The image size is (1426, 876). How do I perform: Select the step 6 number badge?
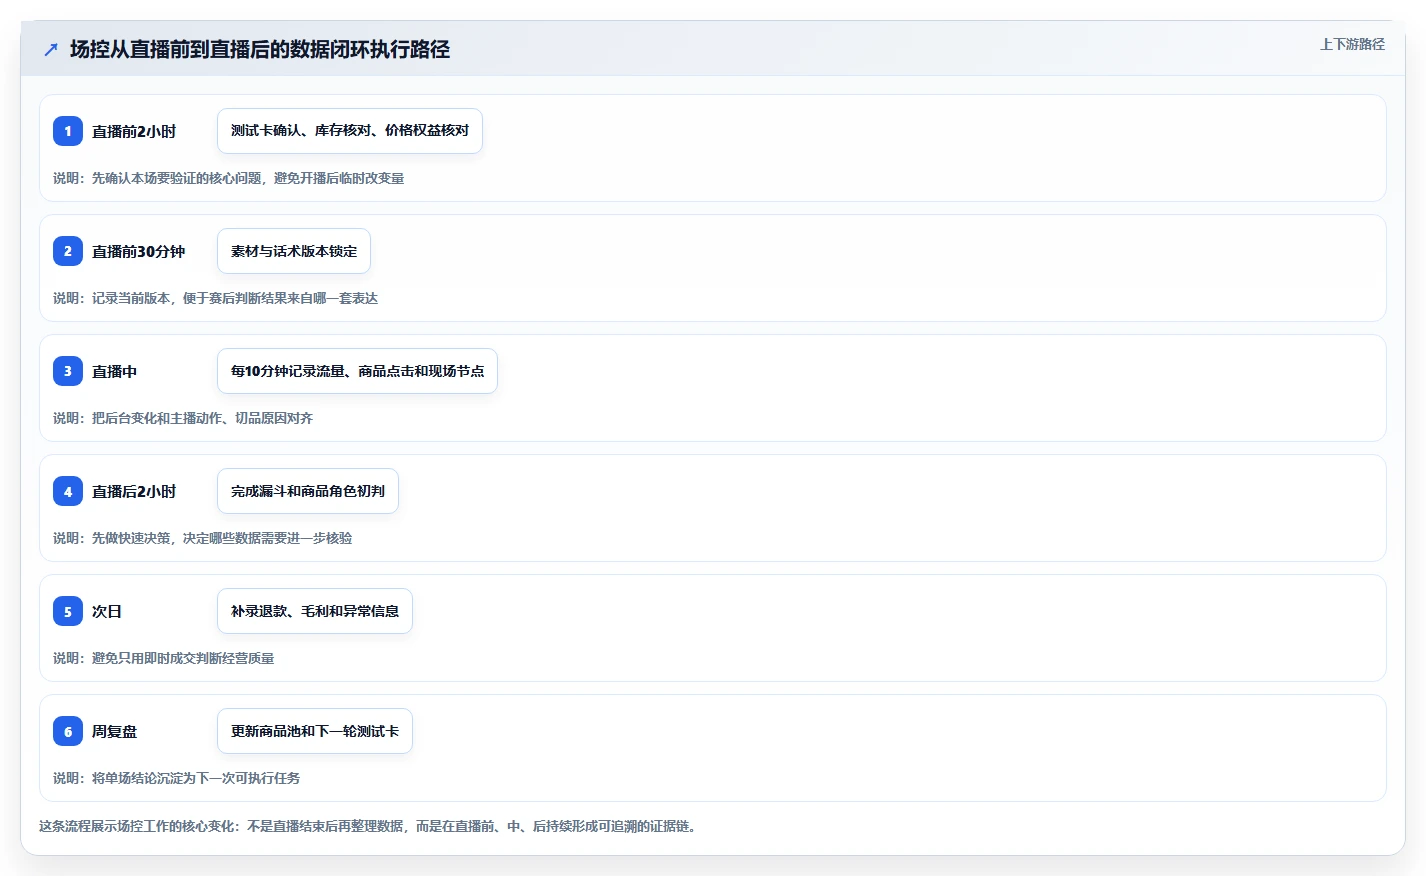coord(68,731)
